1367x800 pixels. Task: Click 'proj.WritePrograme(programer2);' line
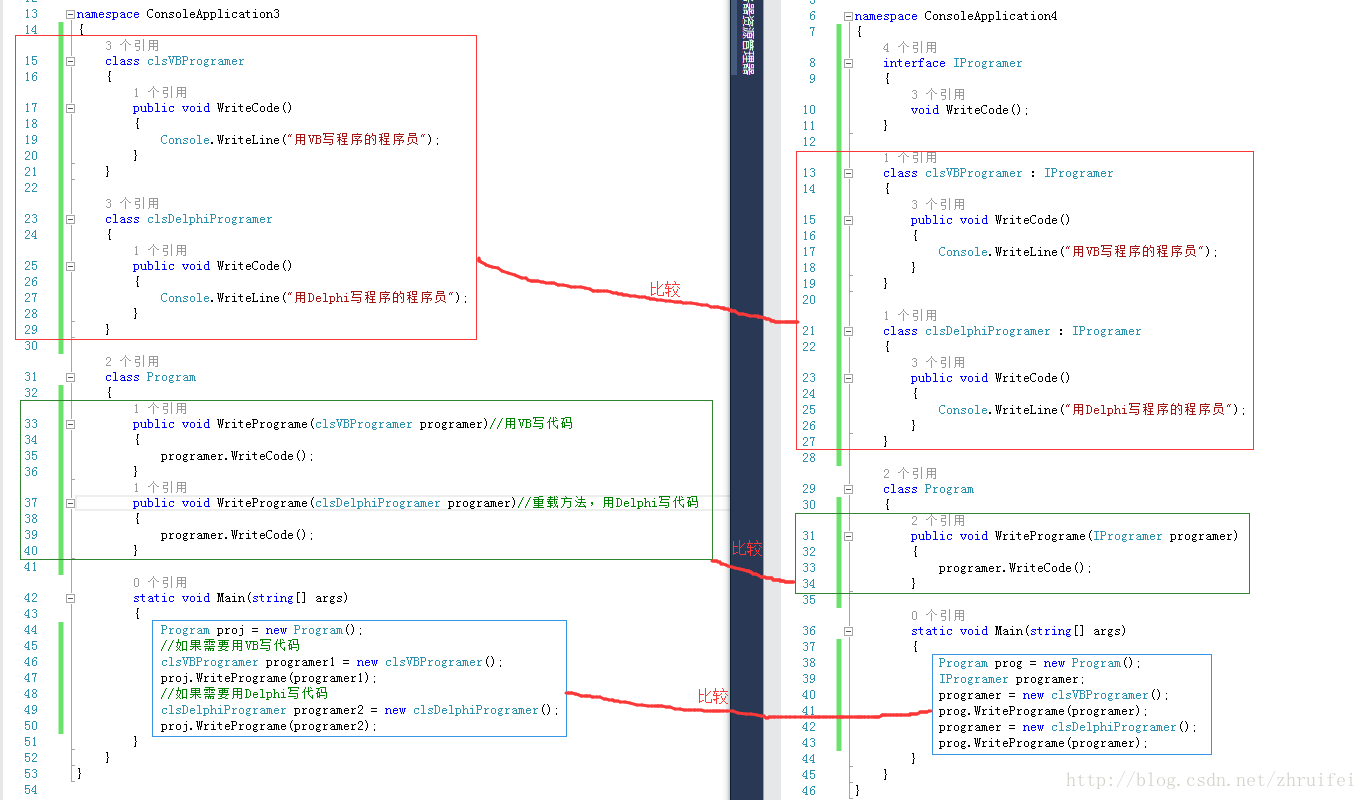[x=269, y=726]
